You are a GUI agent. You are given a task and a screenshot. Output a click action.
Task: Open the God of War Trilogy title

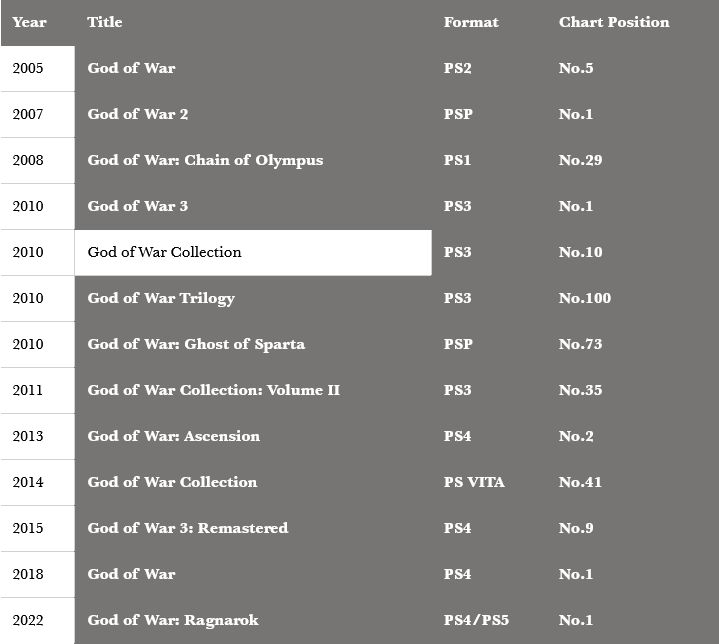(x=161, y=299)
